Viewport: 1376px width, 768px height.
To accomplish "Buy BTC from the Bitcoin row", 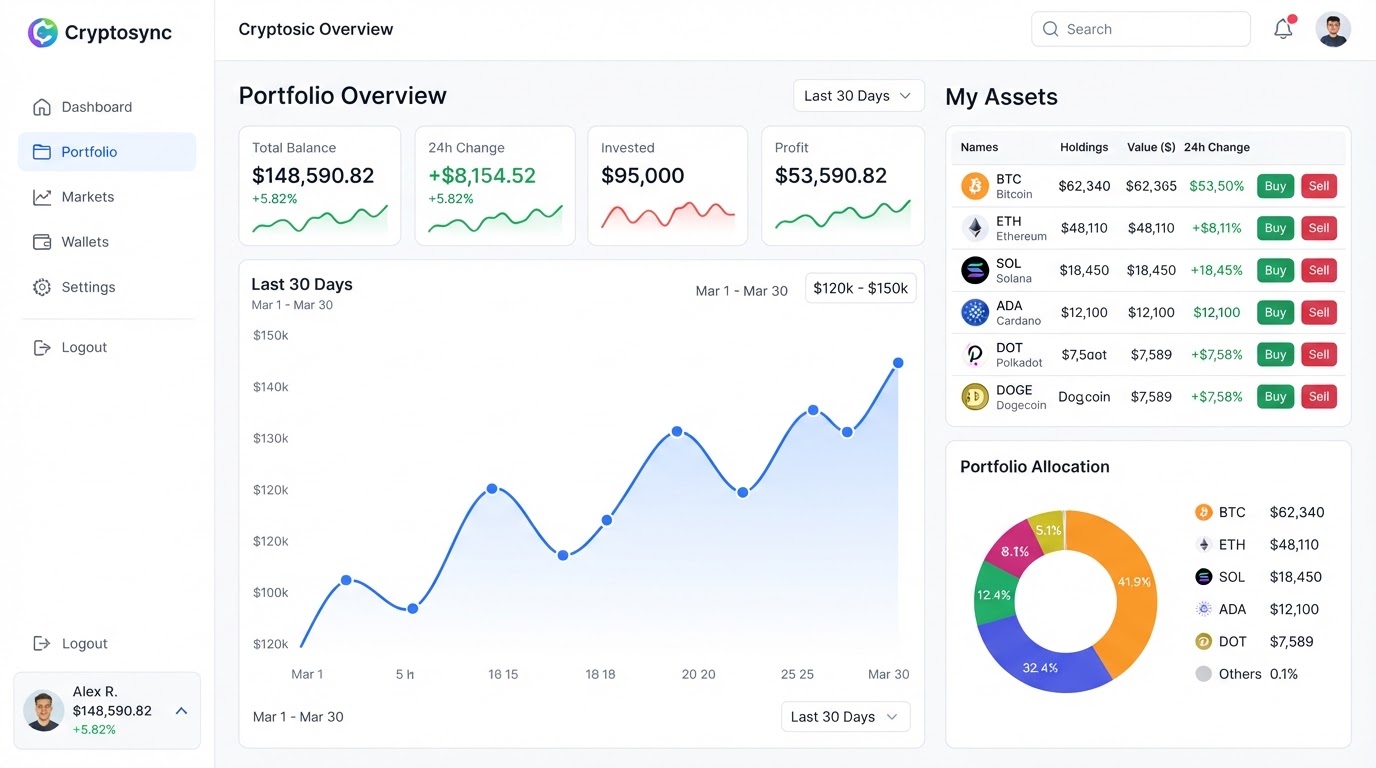I will click(x=1275, y=186).
